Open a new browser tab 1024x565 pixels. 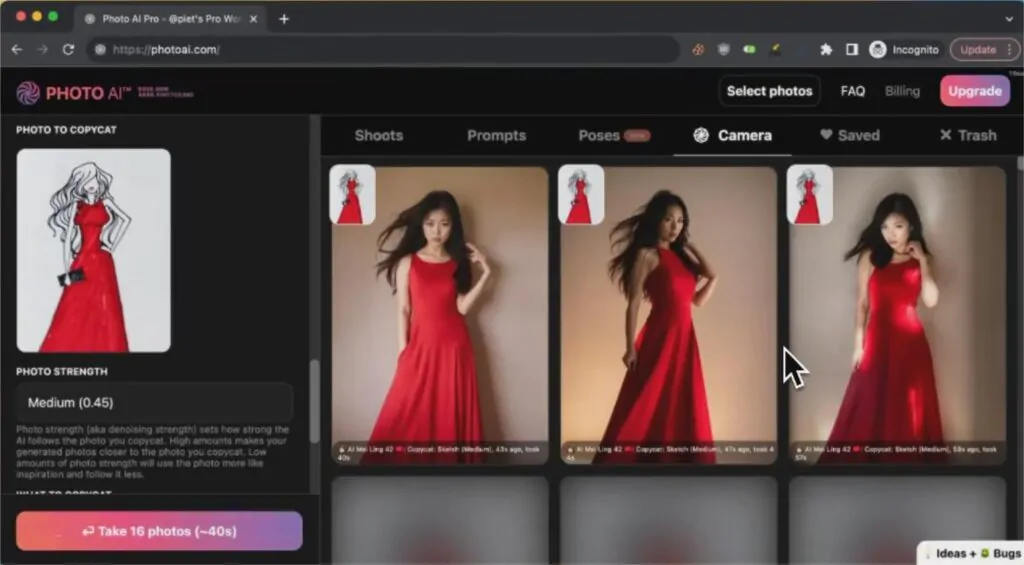[x=284, y=18]
